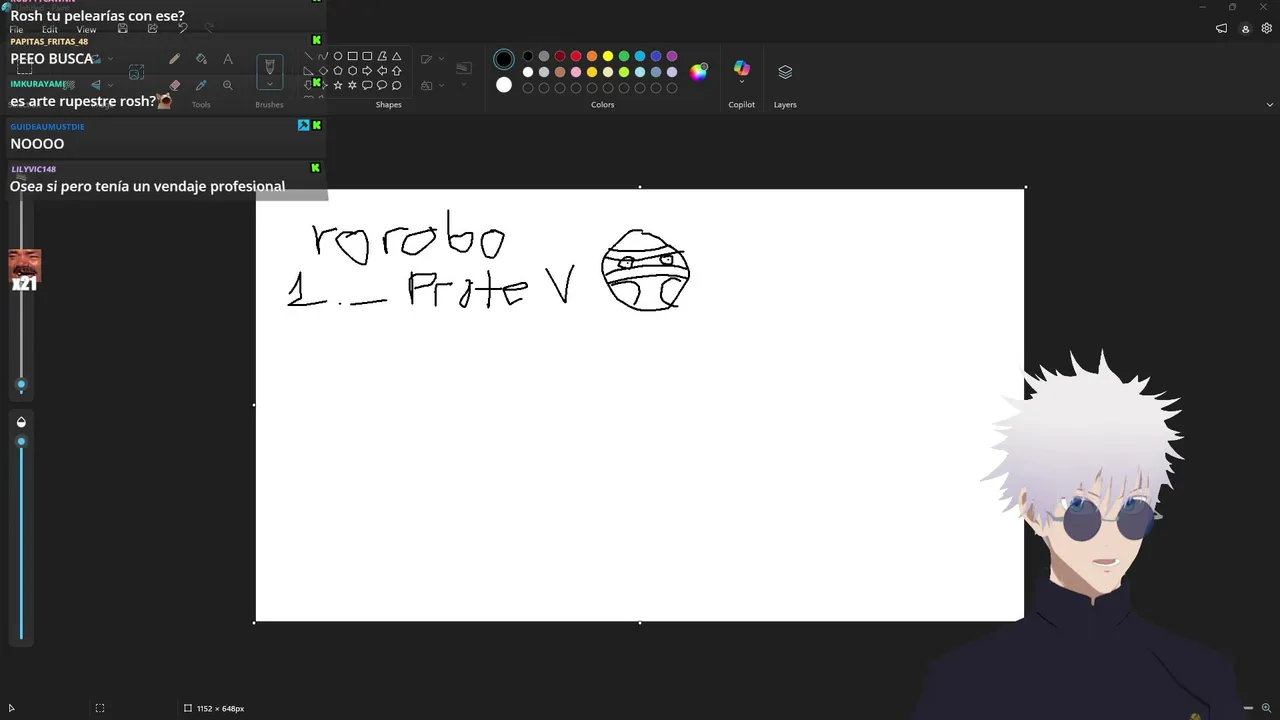Choose the Right arrow shape
Screen dimensions: 1280x720
(x=367, y=71)
